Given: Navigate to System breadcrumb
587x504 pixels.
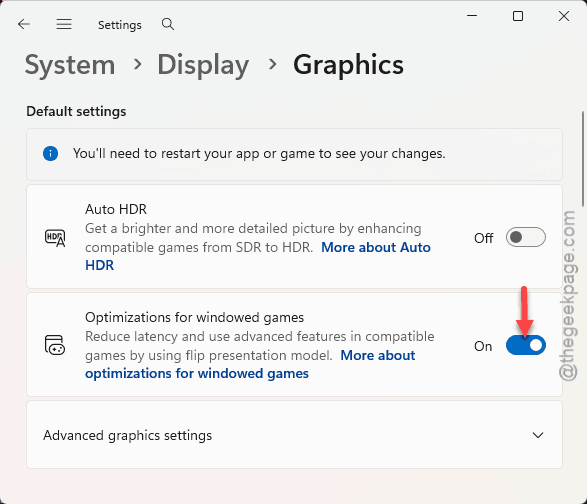Looking at the screenshot, I should coord(70,65).
